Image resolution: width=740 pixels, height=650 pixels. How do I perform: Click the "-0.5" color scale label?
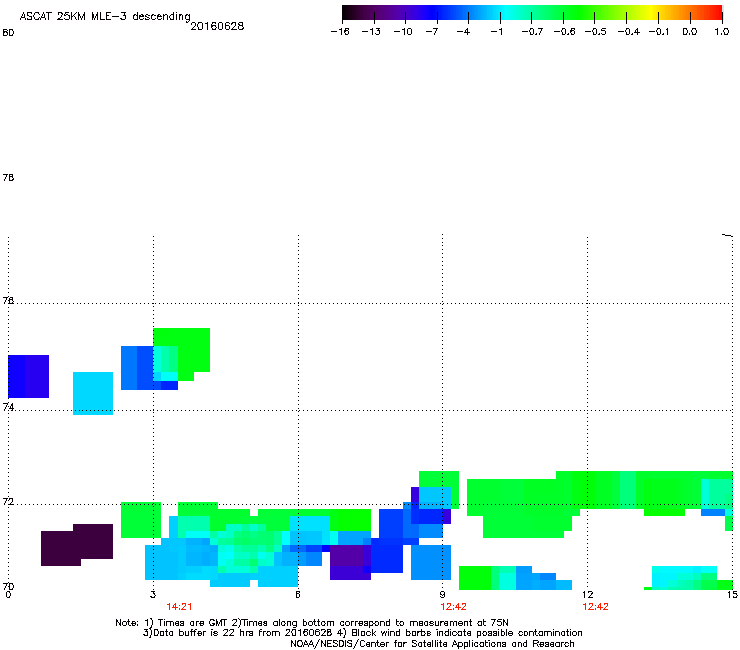595,32
